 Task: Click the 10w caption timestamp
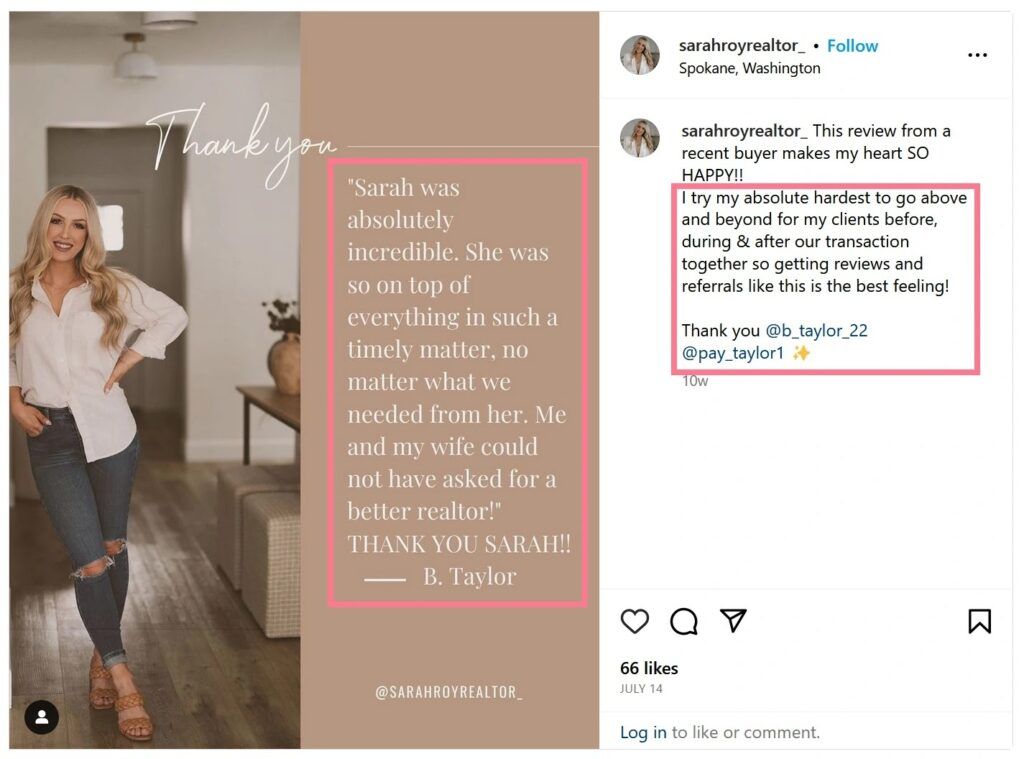(x=694, y=381)
